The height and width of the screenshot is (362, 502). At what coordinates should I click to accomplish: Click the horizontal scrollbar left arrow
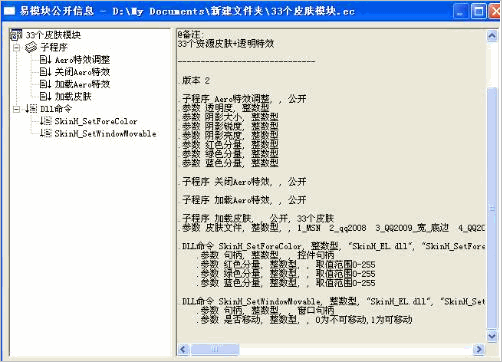tap(183, 349)
